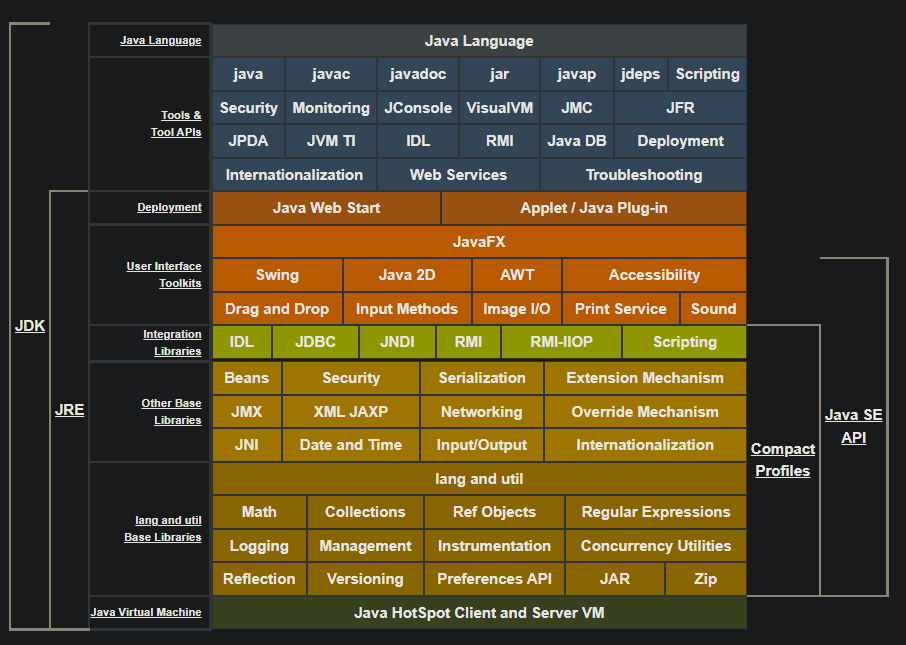Open the Math cell
This screenshot has height=645, width=906.
tap(259, 512)
